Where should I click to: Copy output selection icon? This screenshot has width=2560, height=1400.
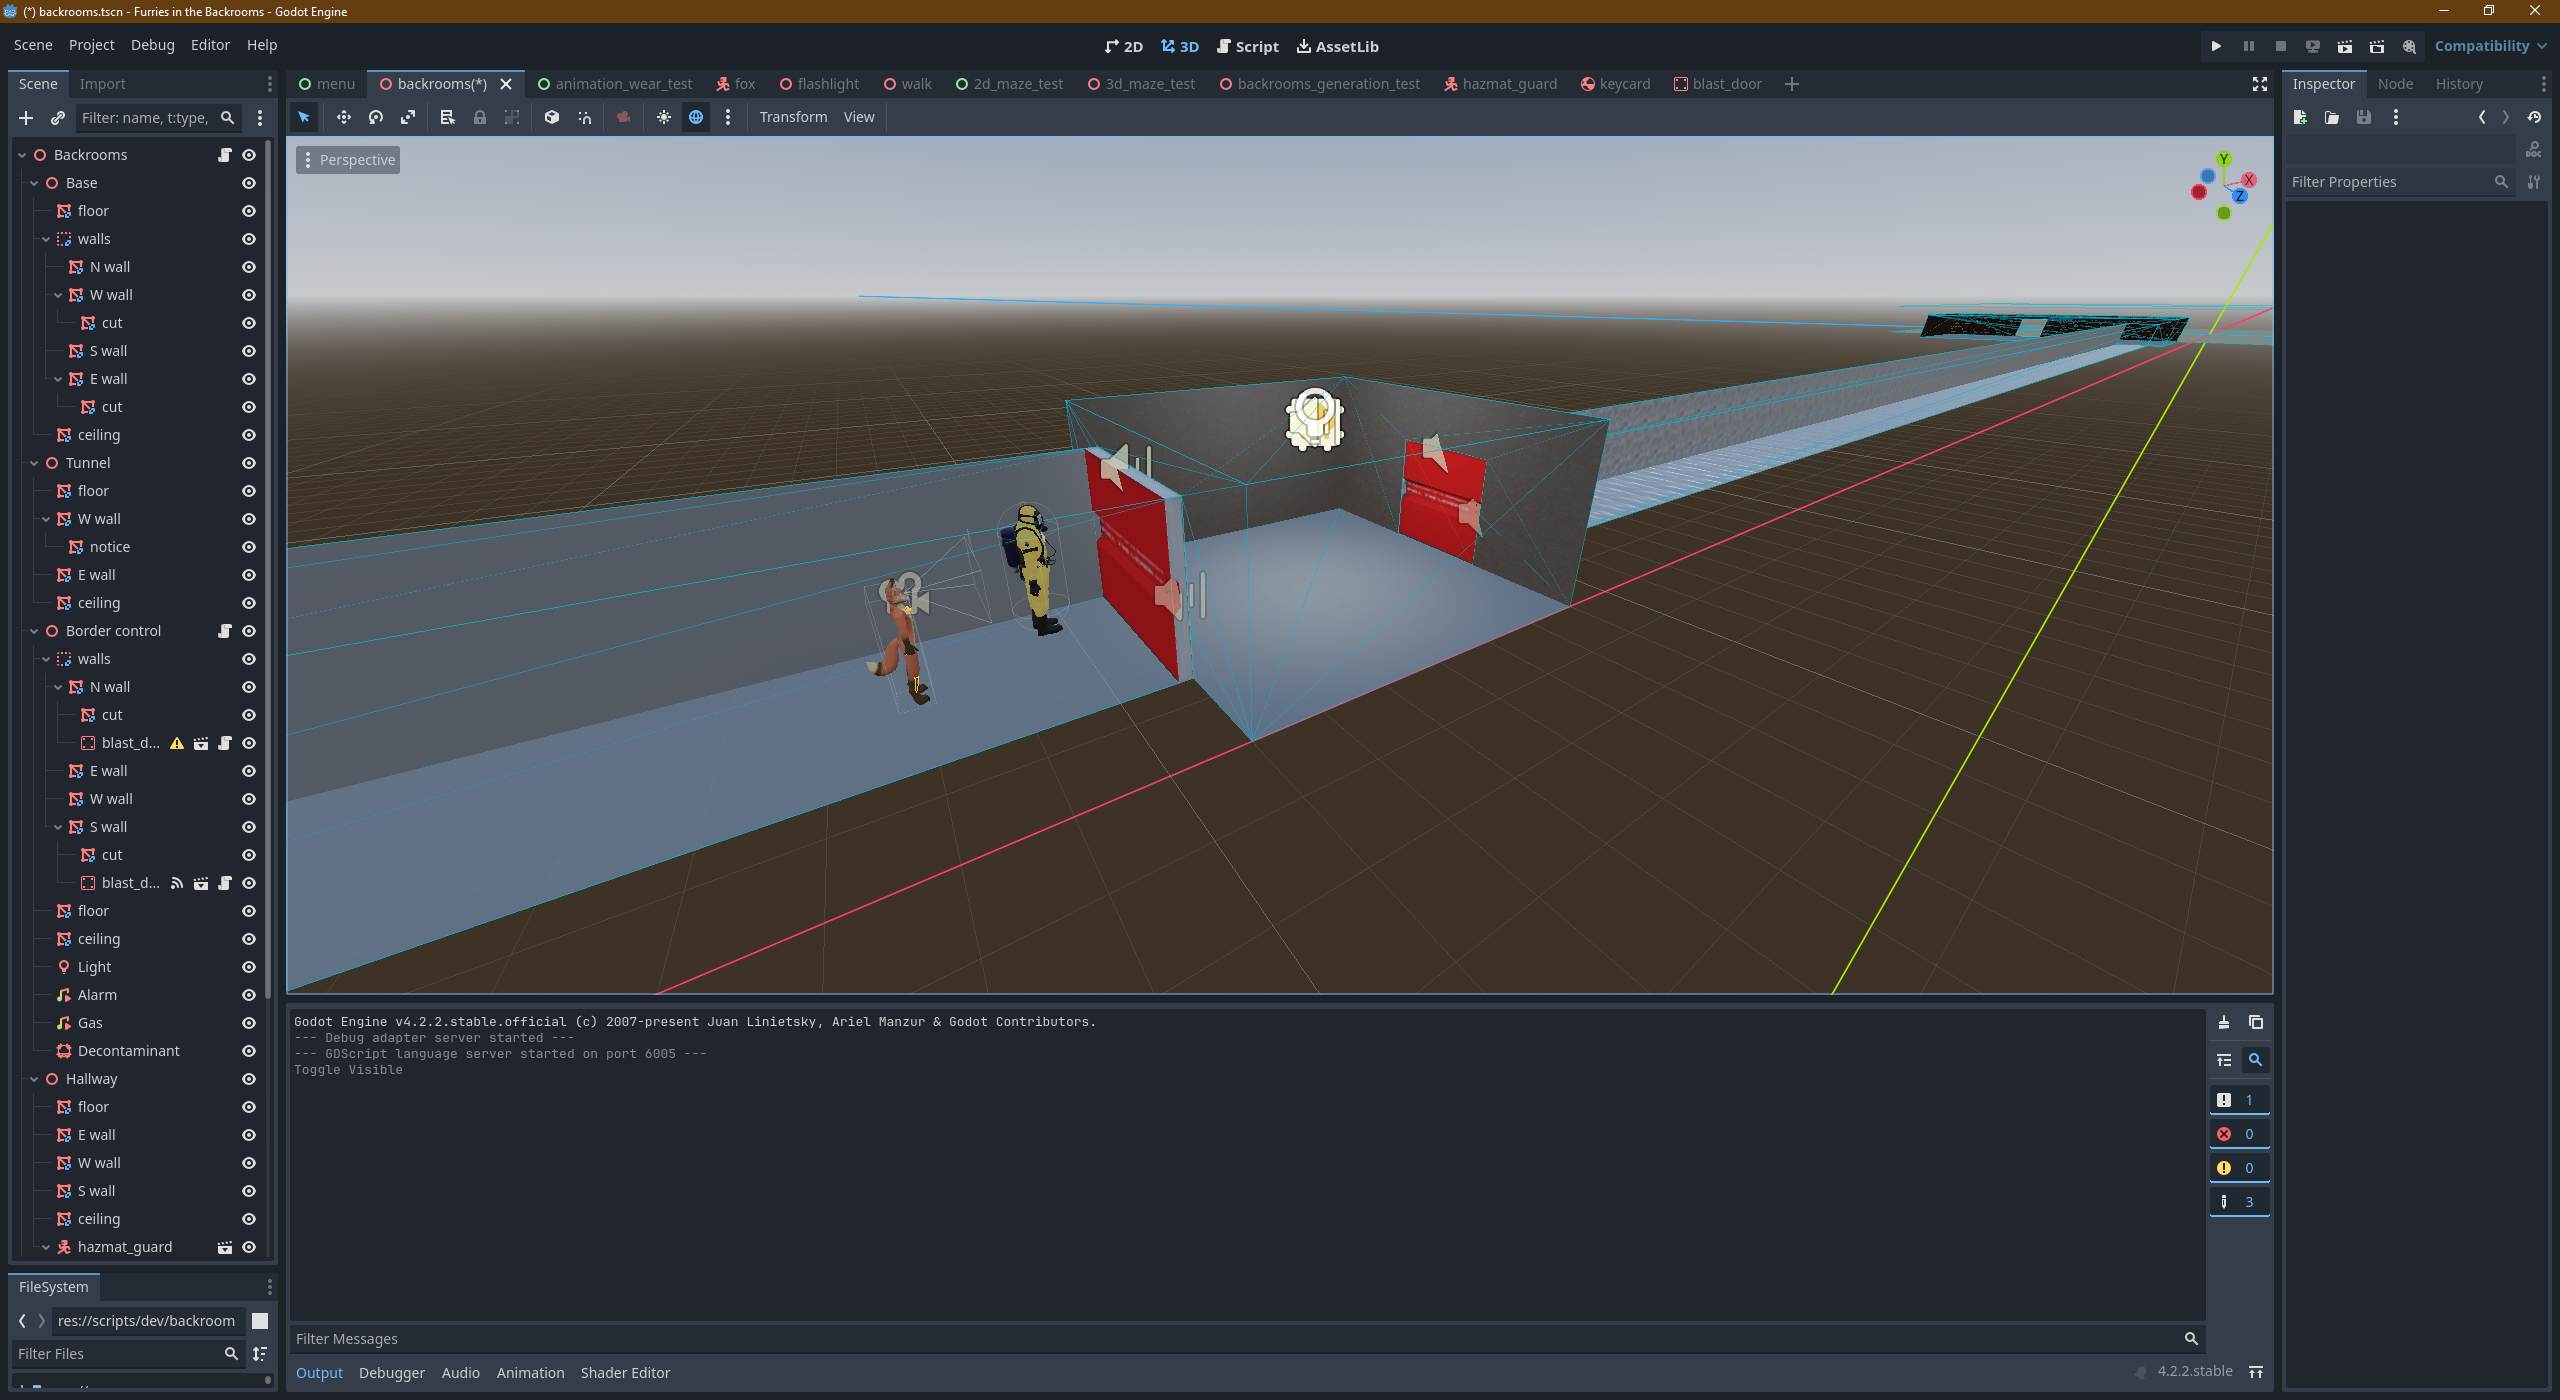click(x=2255, y=1022)
